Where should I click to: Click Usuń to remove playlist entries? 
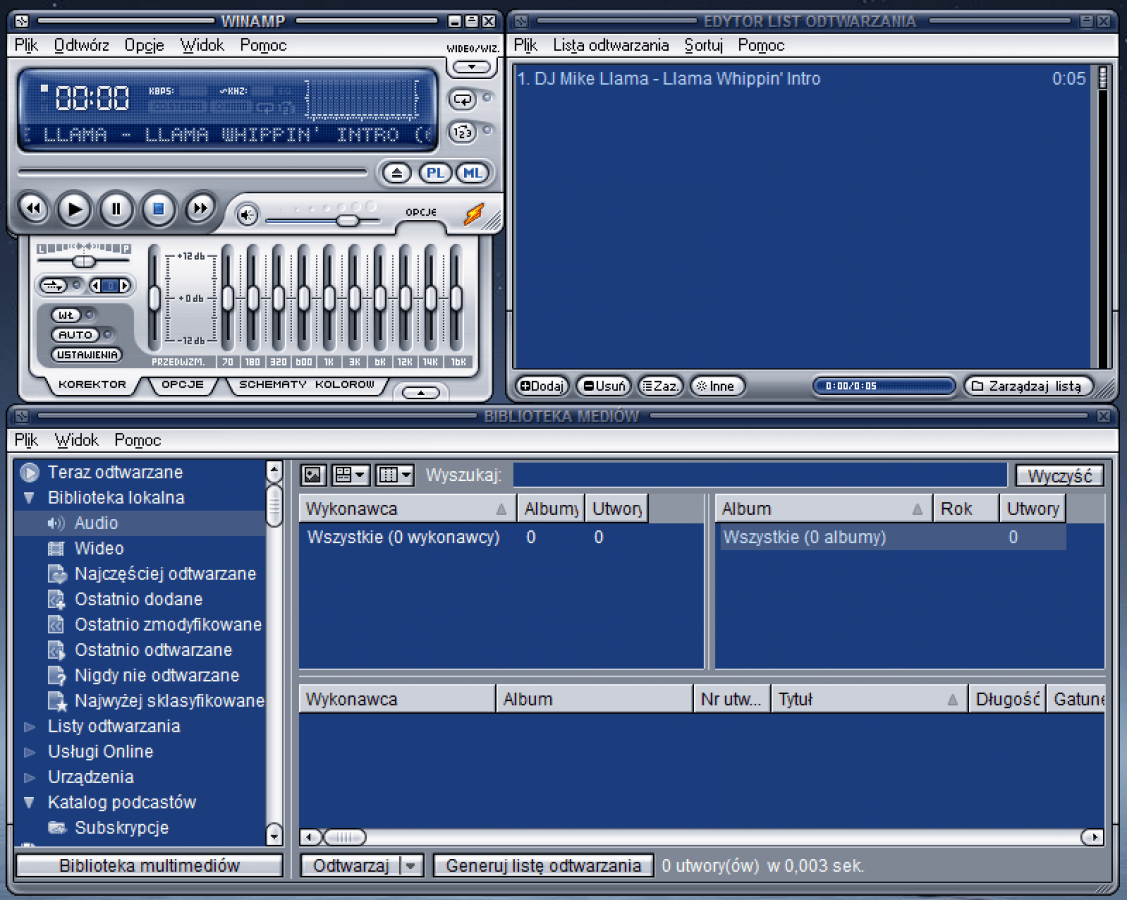pos(604,386)
